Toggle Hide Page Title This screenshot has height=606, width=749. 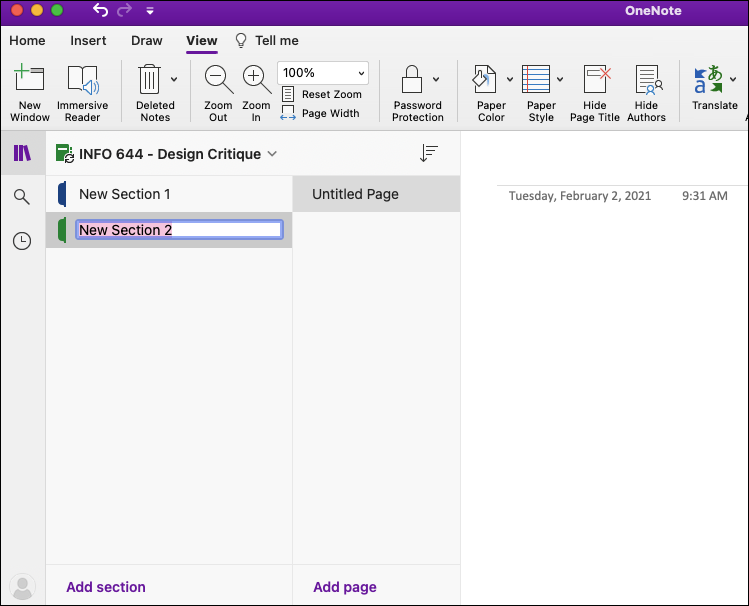click(595, 93)
